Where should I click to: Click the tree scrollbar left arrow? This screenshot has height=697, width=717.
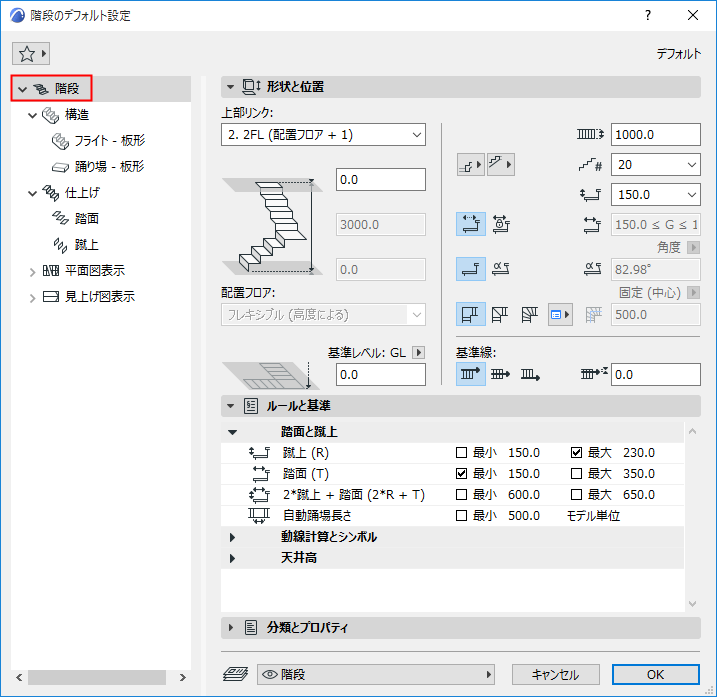pyautogui.click(x=19, y=677)
